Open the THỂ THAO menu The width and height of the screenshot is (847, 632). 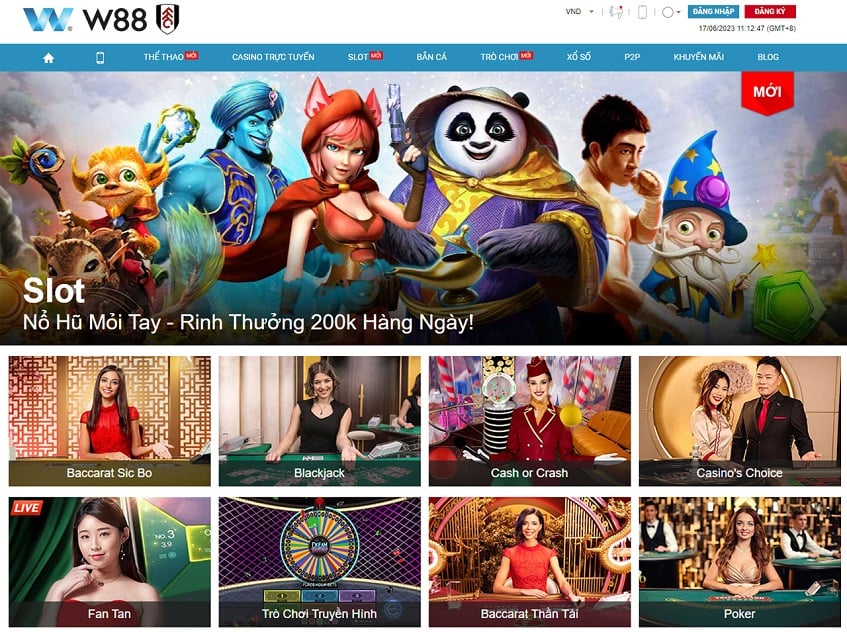click(170, 57)
